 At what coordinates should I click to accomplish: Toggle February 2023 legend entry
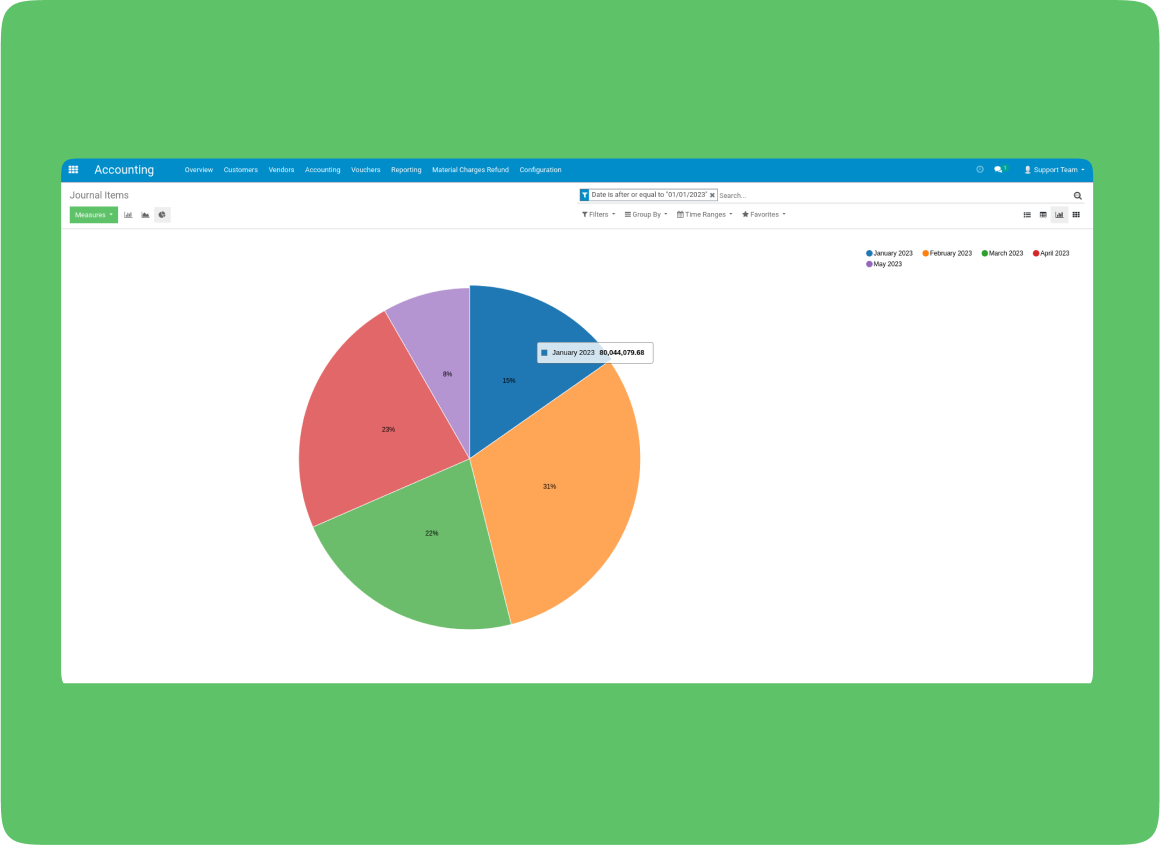(x=946, y=254)
